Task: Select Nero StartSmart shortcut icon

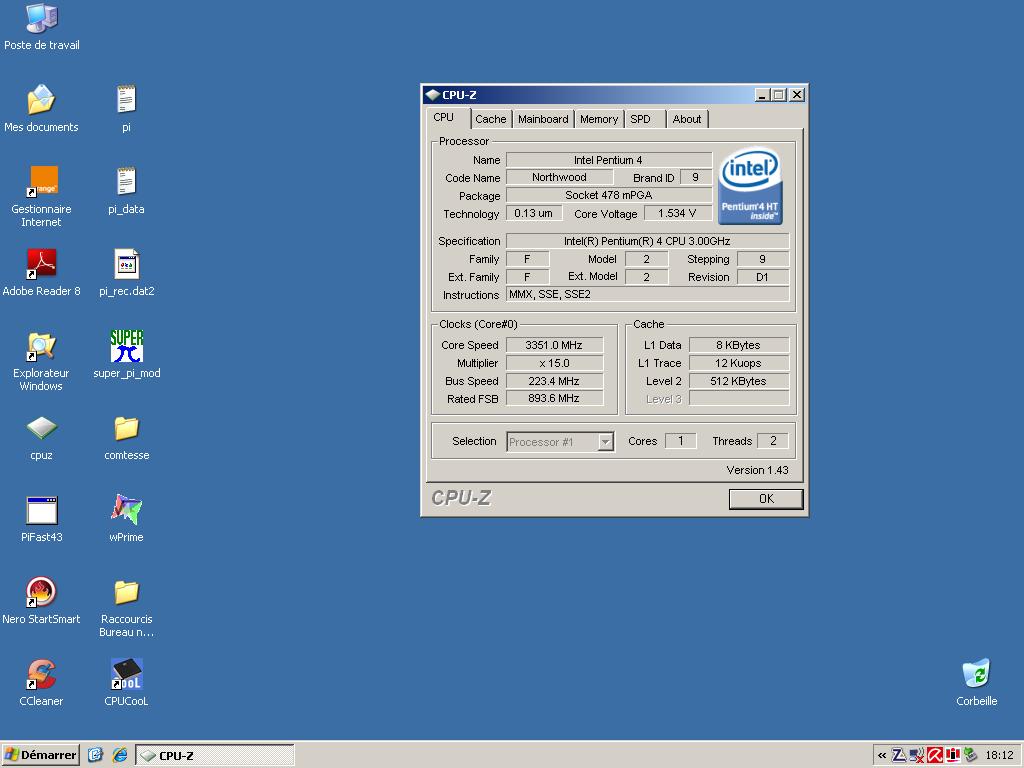Action: [41, 592]
